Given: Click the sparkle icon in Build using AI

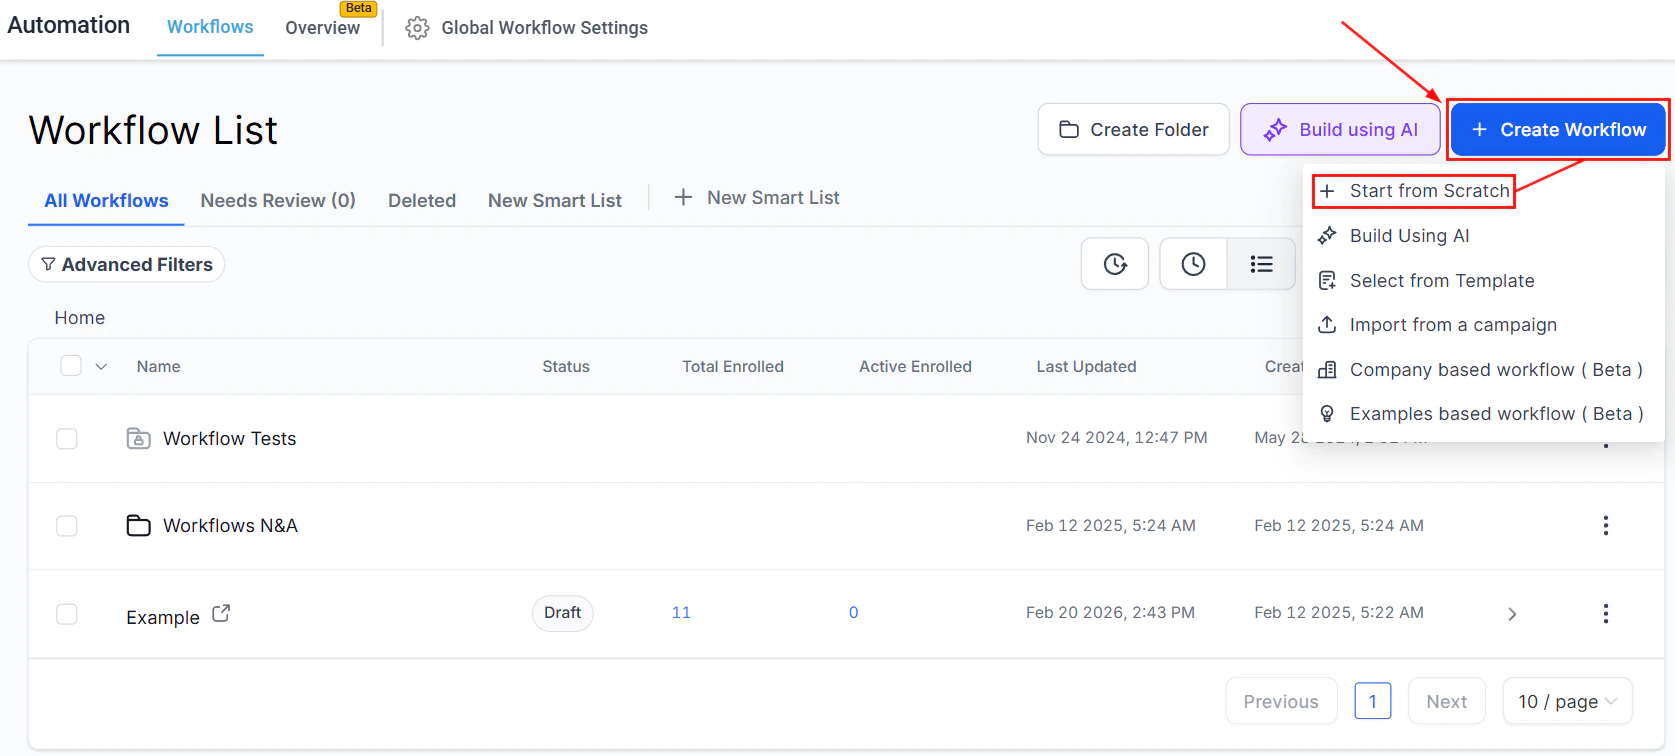Looking at the screenshot, I should 1275,130.
